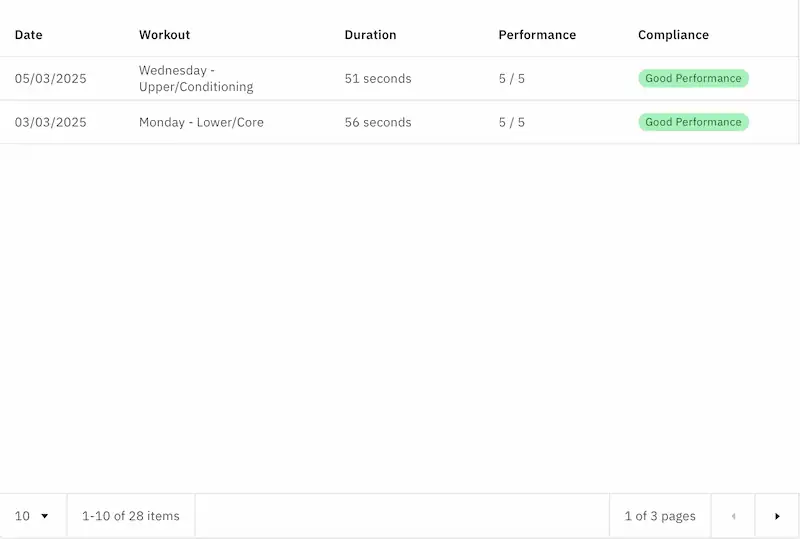The image size is (800, 539).
Task: Go to the next page arrow
Action: 777,516
